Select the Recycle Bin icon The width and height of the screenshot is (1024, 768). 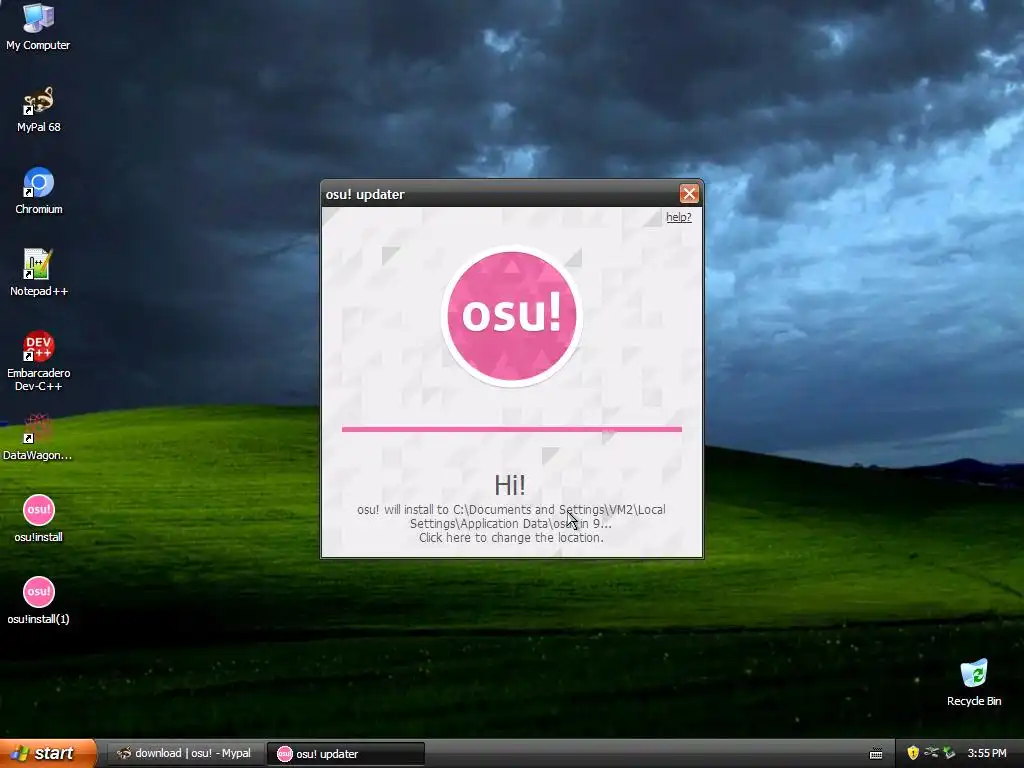pos(974,682)
